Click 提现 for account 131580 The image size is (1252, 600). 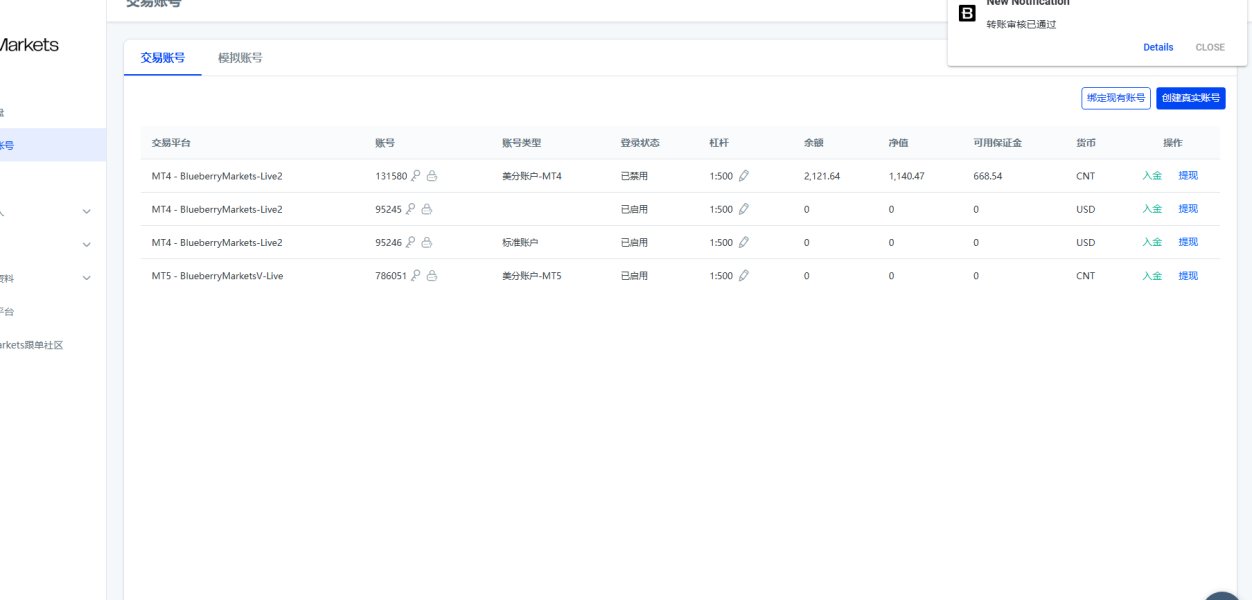point(1188,176)
